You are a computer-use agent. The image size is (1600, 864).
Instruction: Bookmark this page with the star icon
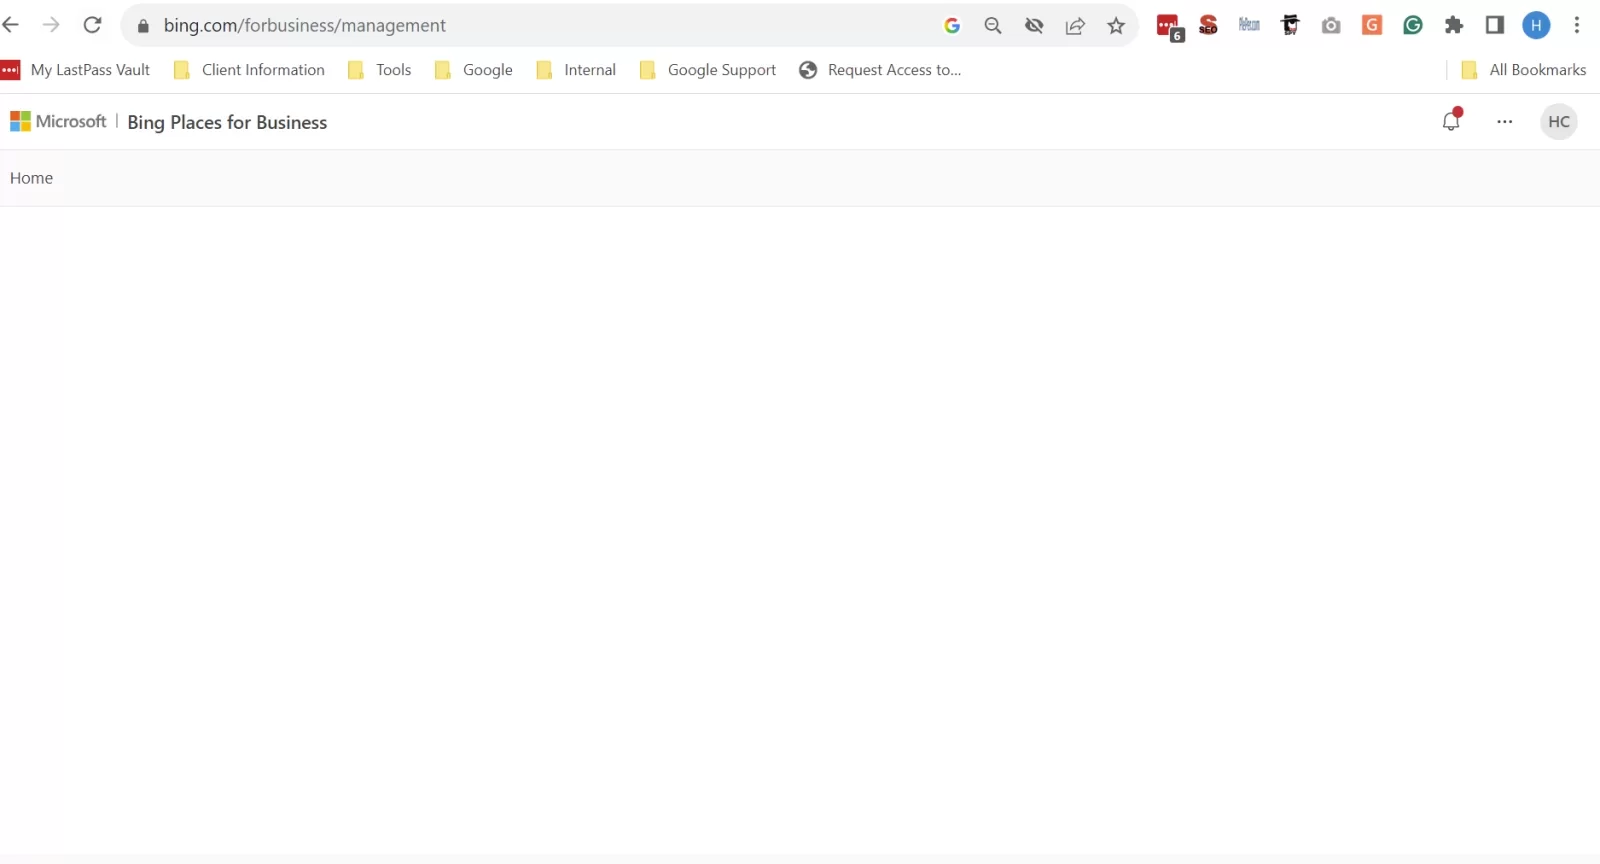(1116, 26)
